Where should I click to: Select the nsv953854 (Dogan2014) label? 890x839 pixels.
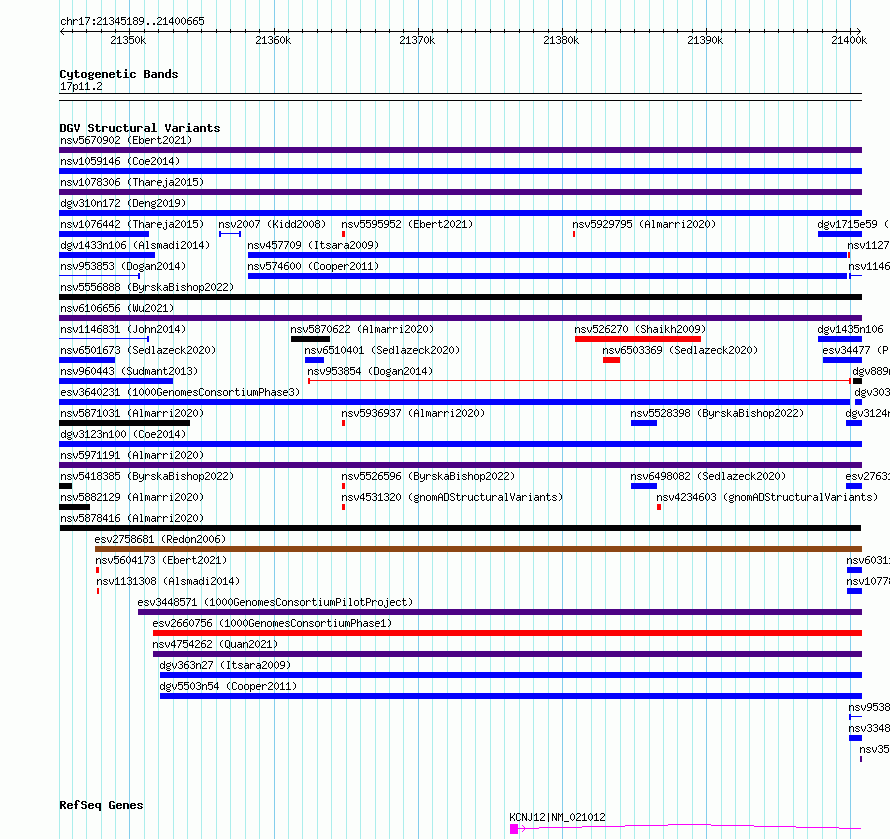point(370,371)
